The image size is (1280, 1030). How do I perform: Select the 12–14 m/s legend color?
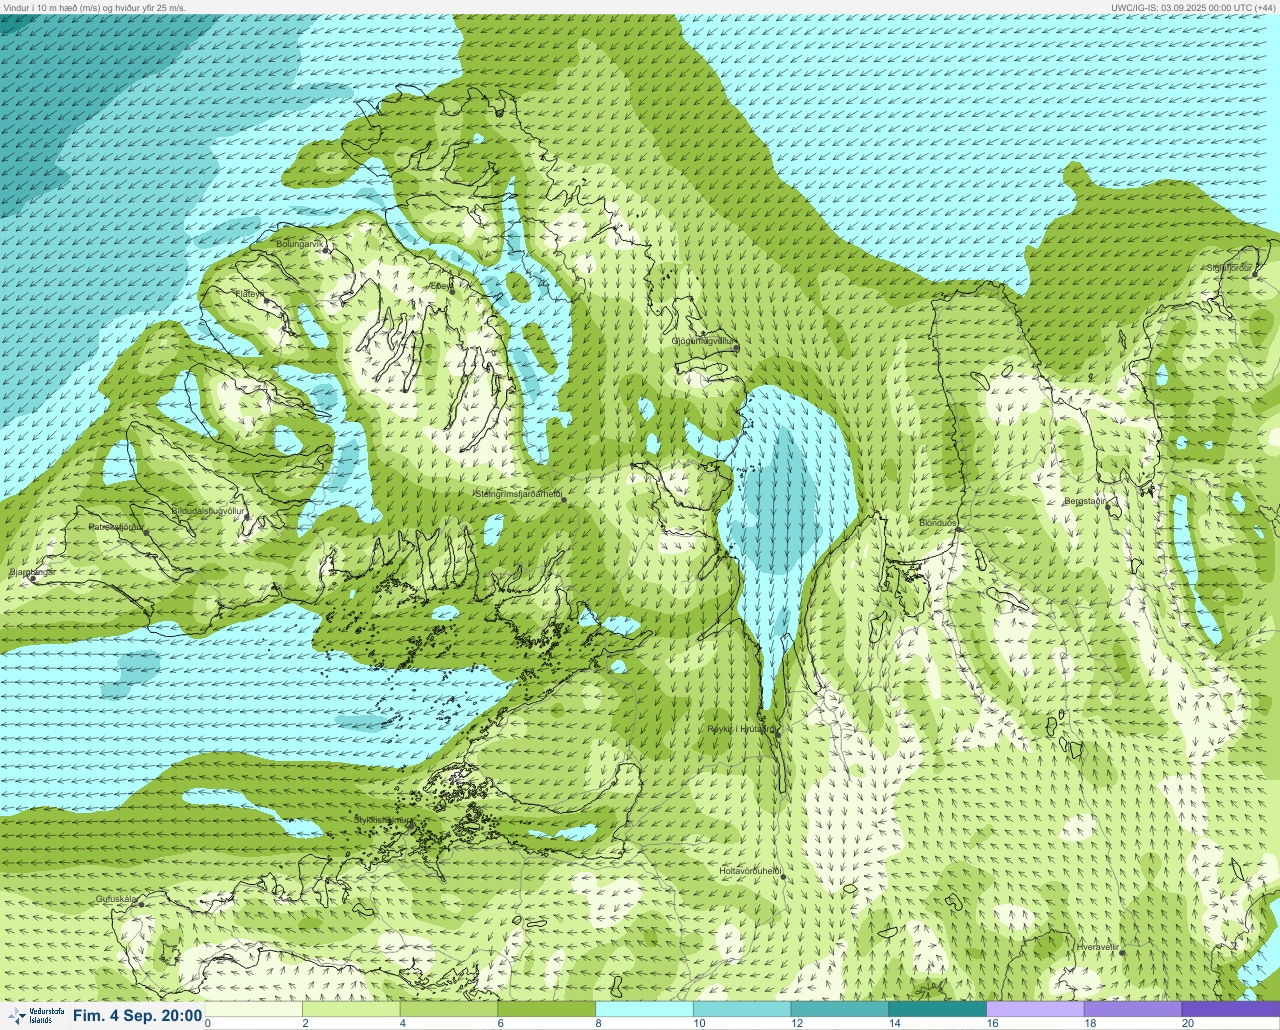click(x=840, y=1008)
